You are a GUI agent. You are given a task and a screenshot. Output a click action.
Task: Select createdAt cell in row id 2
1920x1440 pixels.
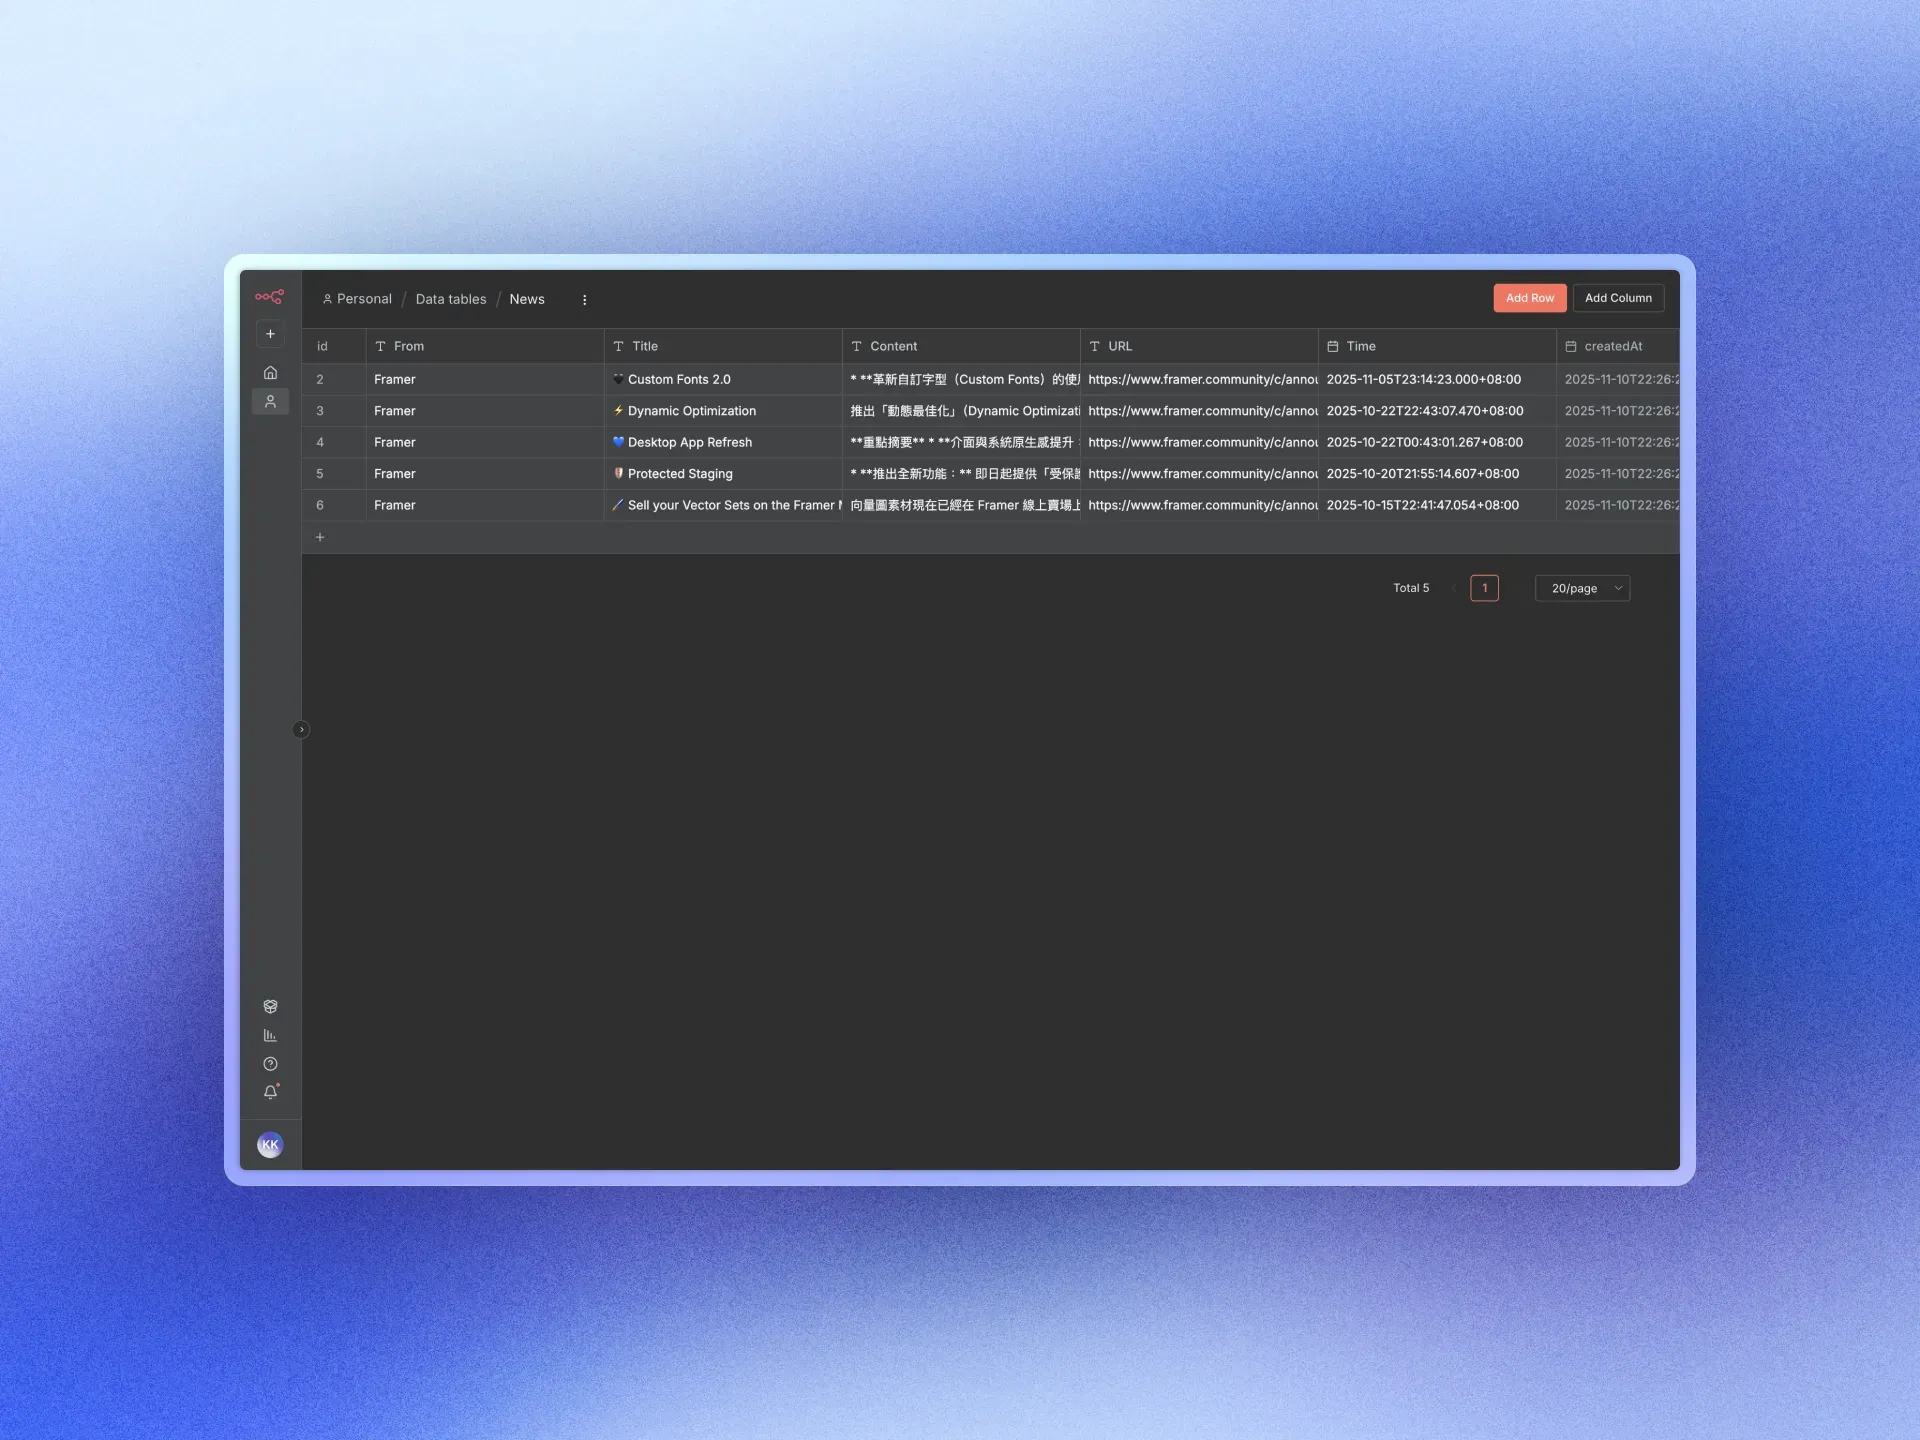pos(1618,379)
